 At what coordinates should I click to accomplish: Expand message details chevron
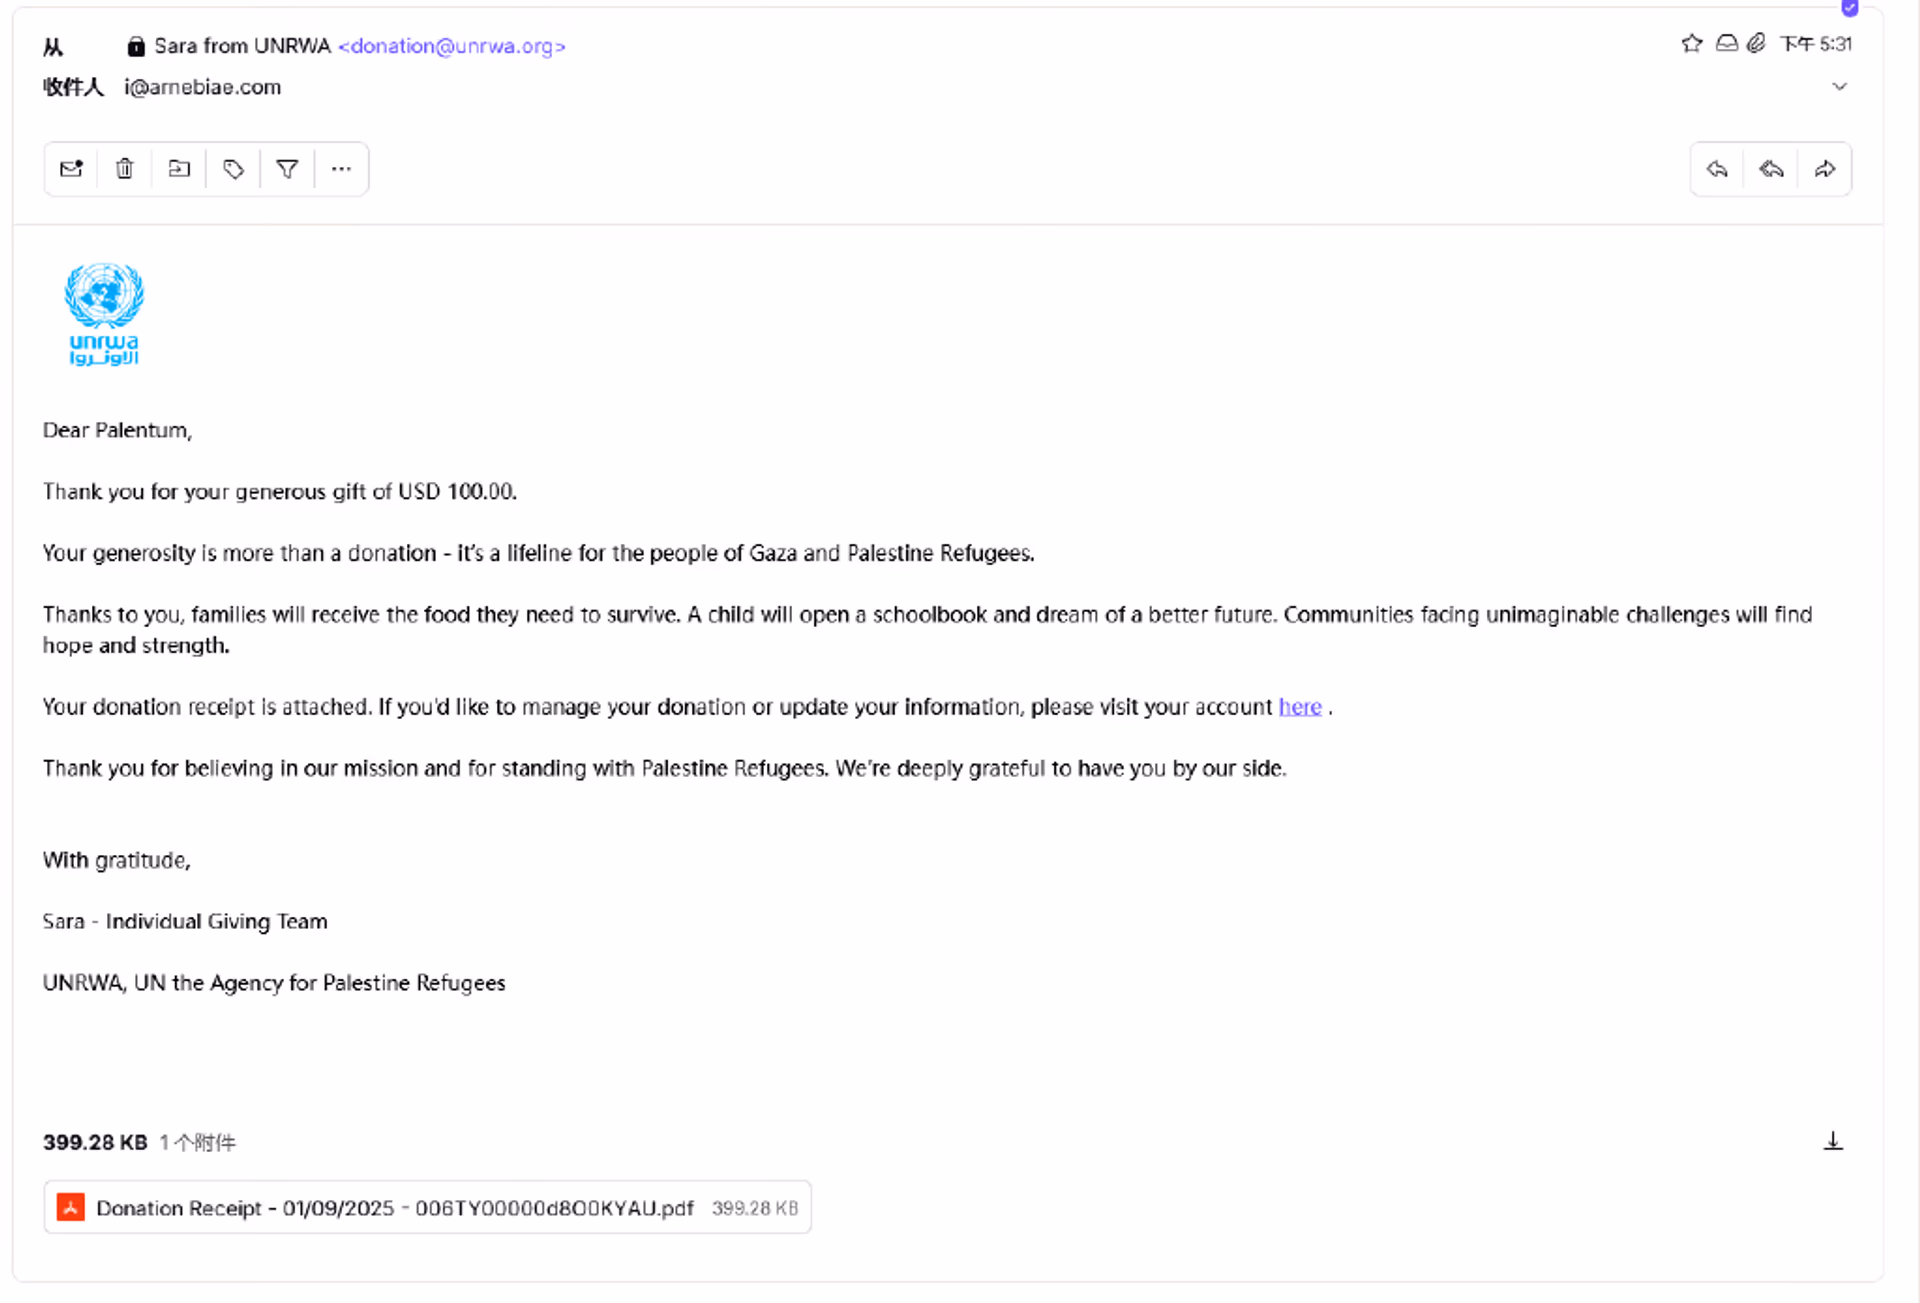tap(1839, 87)
